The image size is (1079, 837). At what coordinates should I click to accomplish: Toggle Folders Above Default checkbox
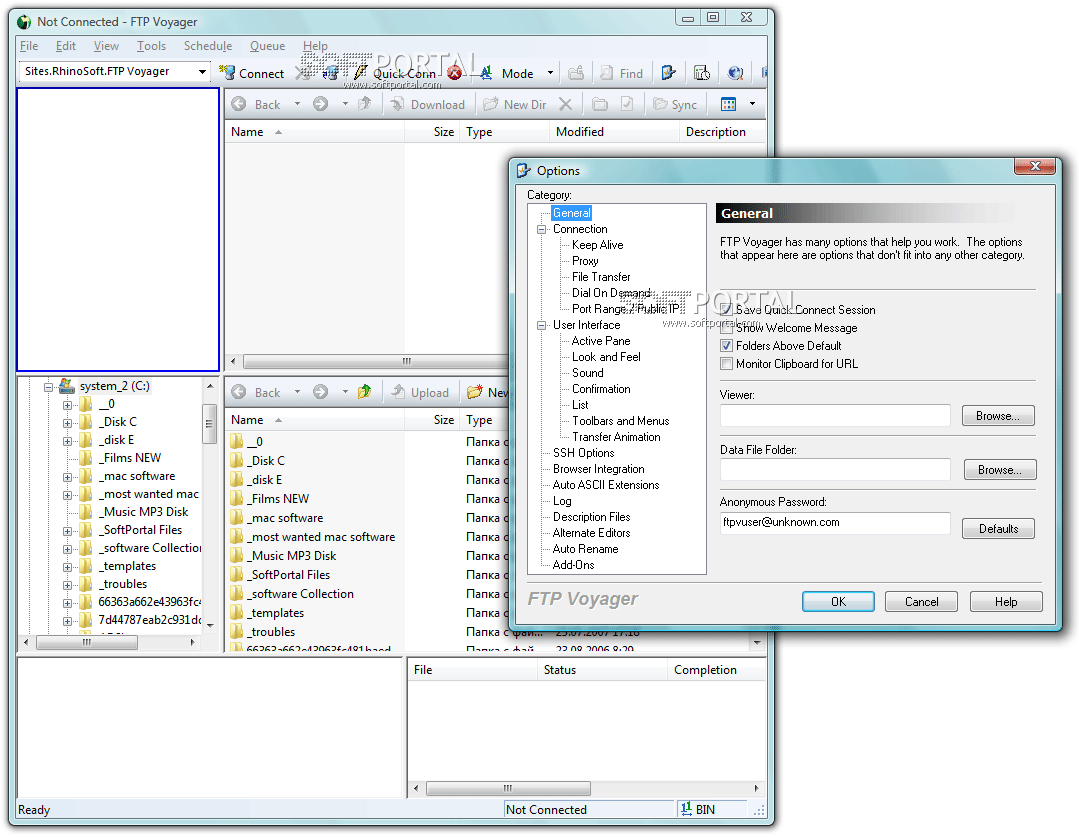726,346
